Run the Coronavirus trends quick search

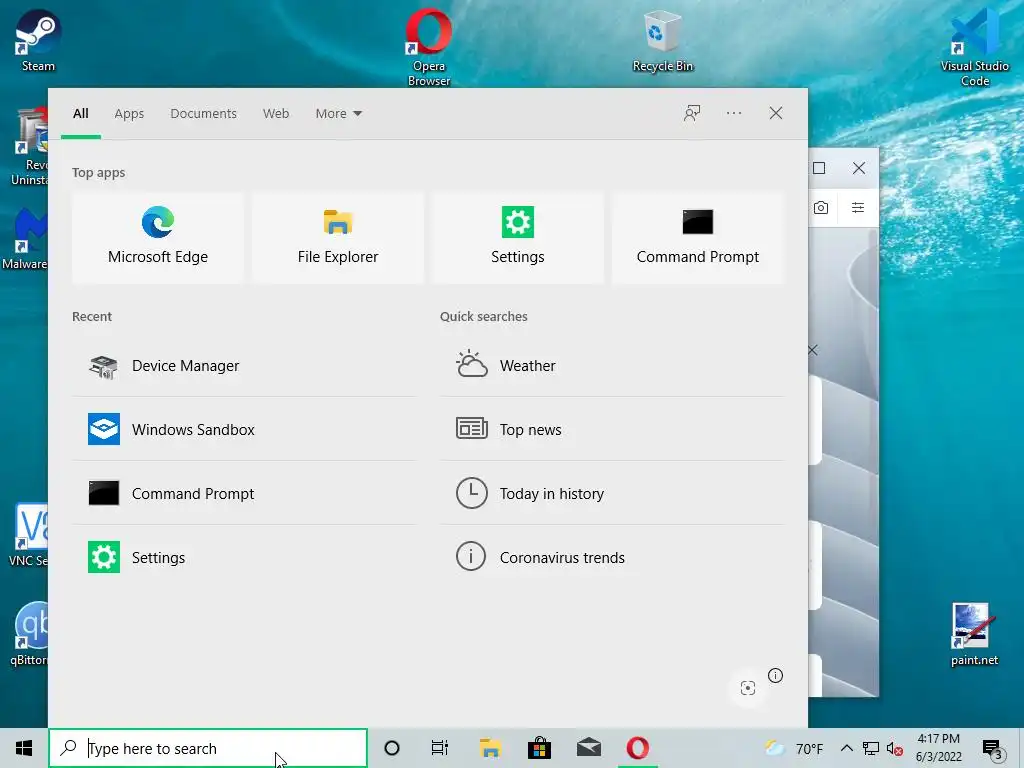tap(612, 558)
